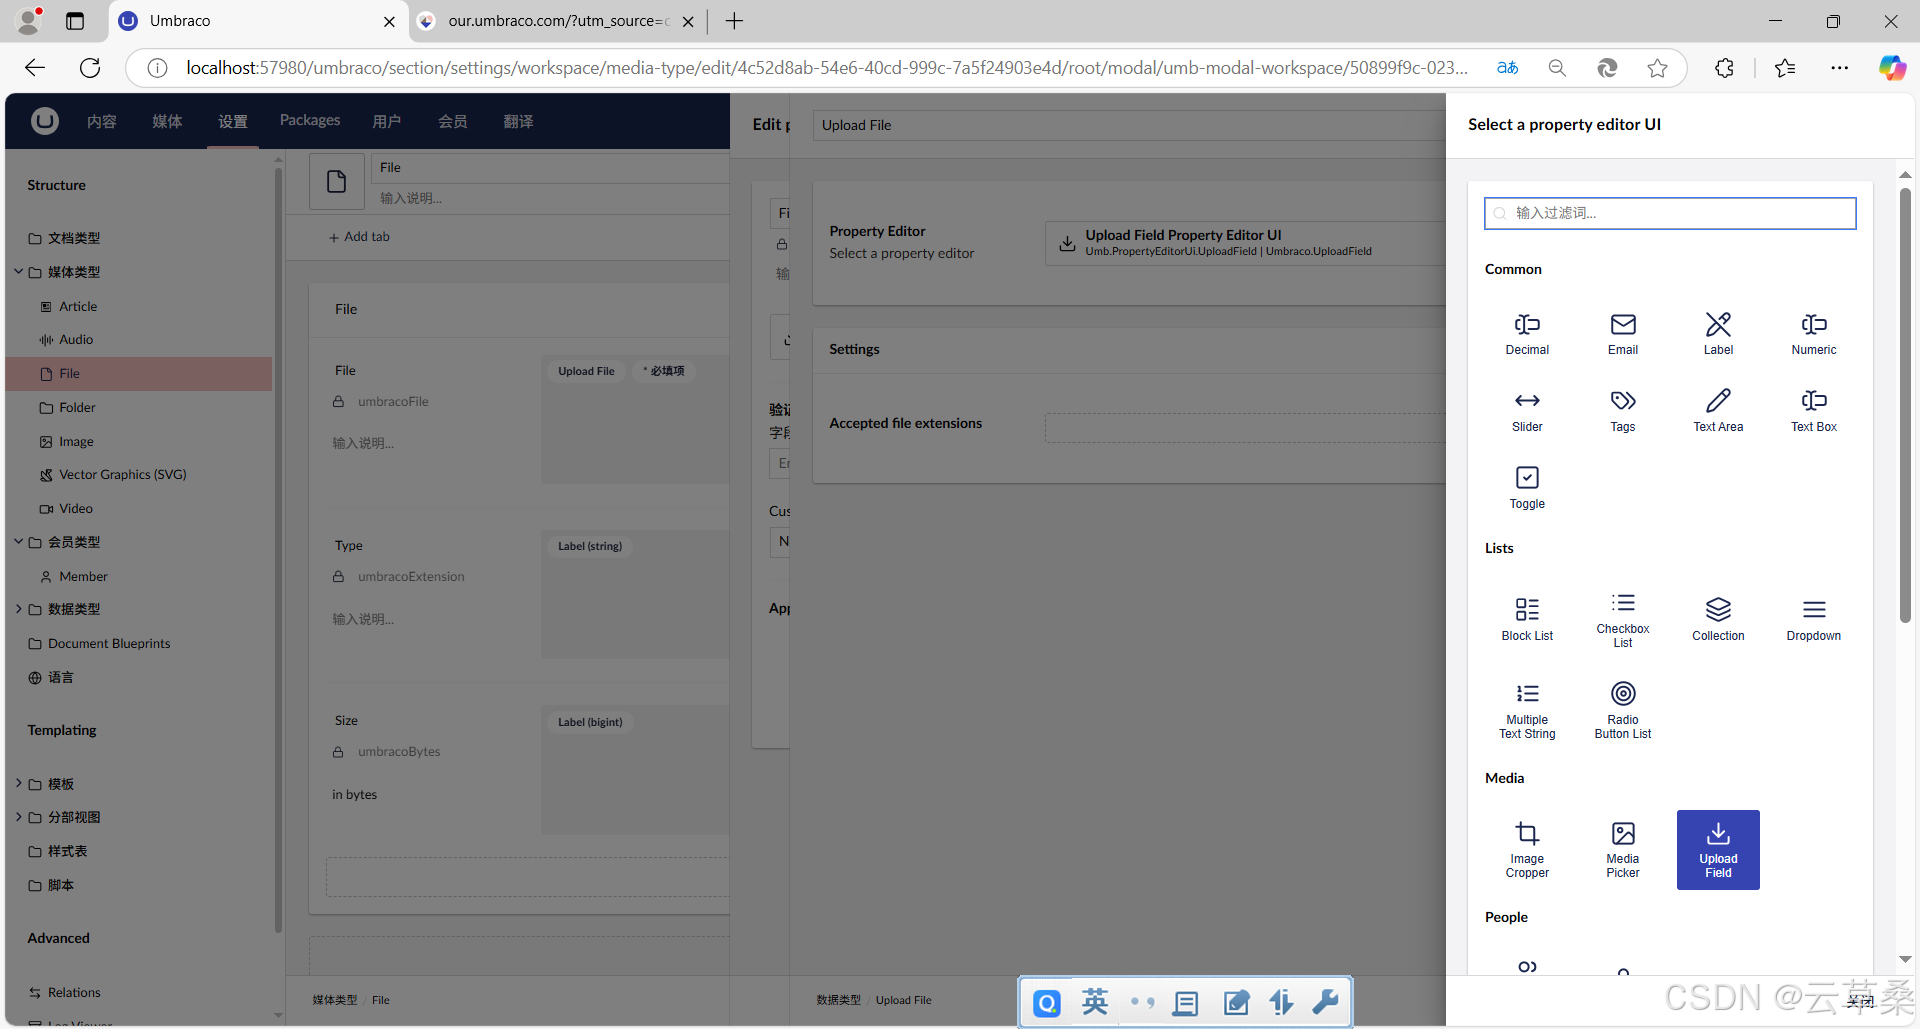The image size is (1920, 1029).
Task: Click the Upload File name field
Action: tap(1128, 125)
